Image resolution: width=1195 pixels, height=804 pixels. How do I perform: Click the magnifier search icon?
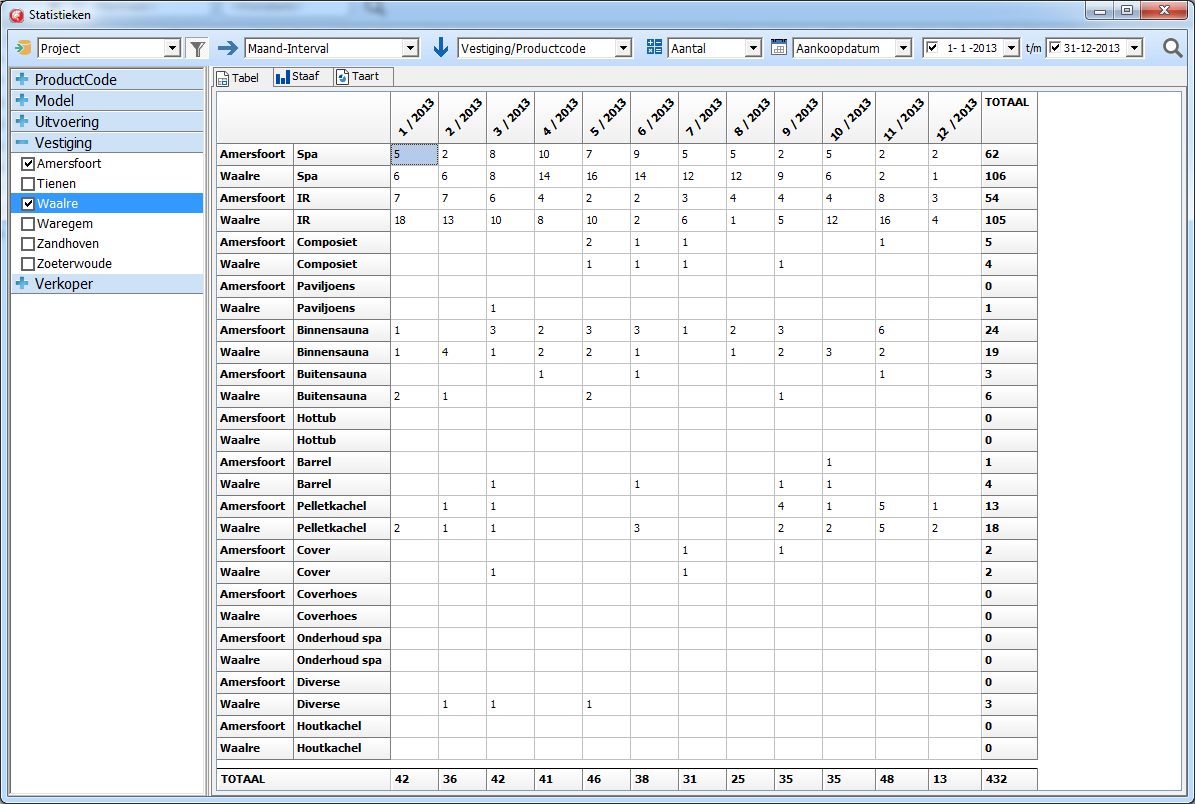[1172, 48]
